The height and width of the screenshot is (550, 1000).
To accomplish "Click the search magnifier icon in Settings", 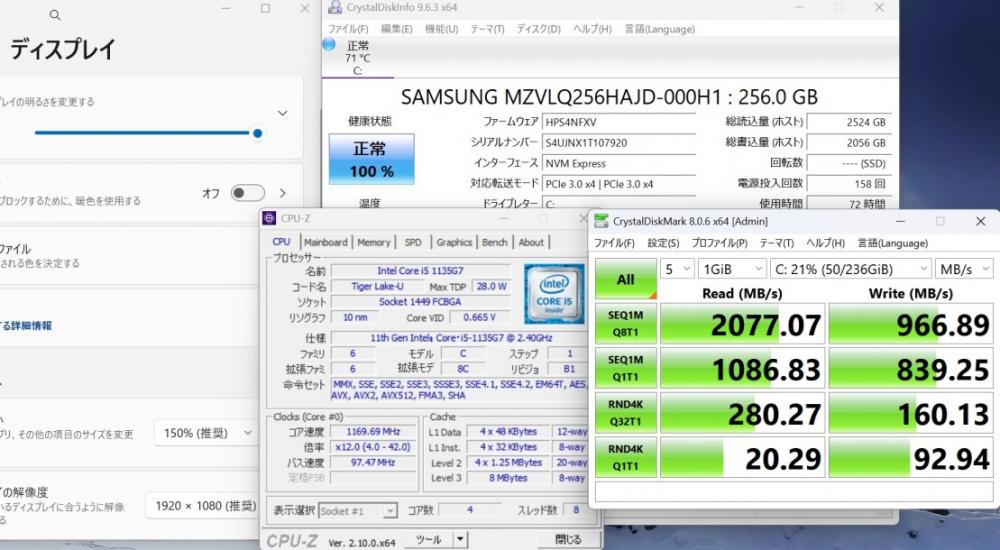I will coord(55,15).
